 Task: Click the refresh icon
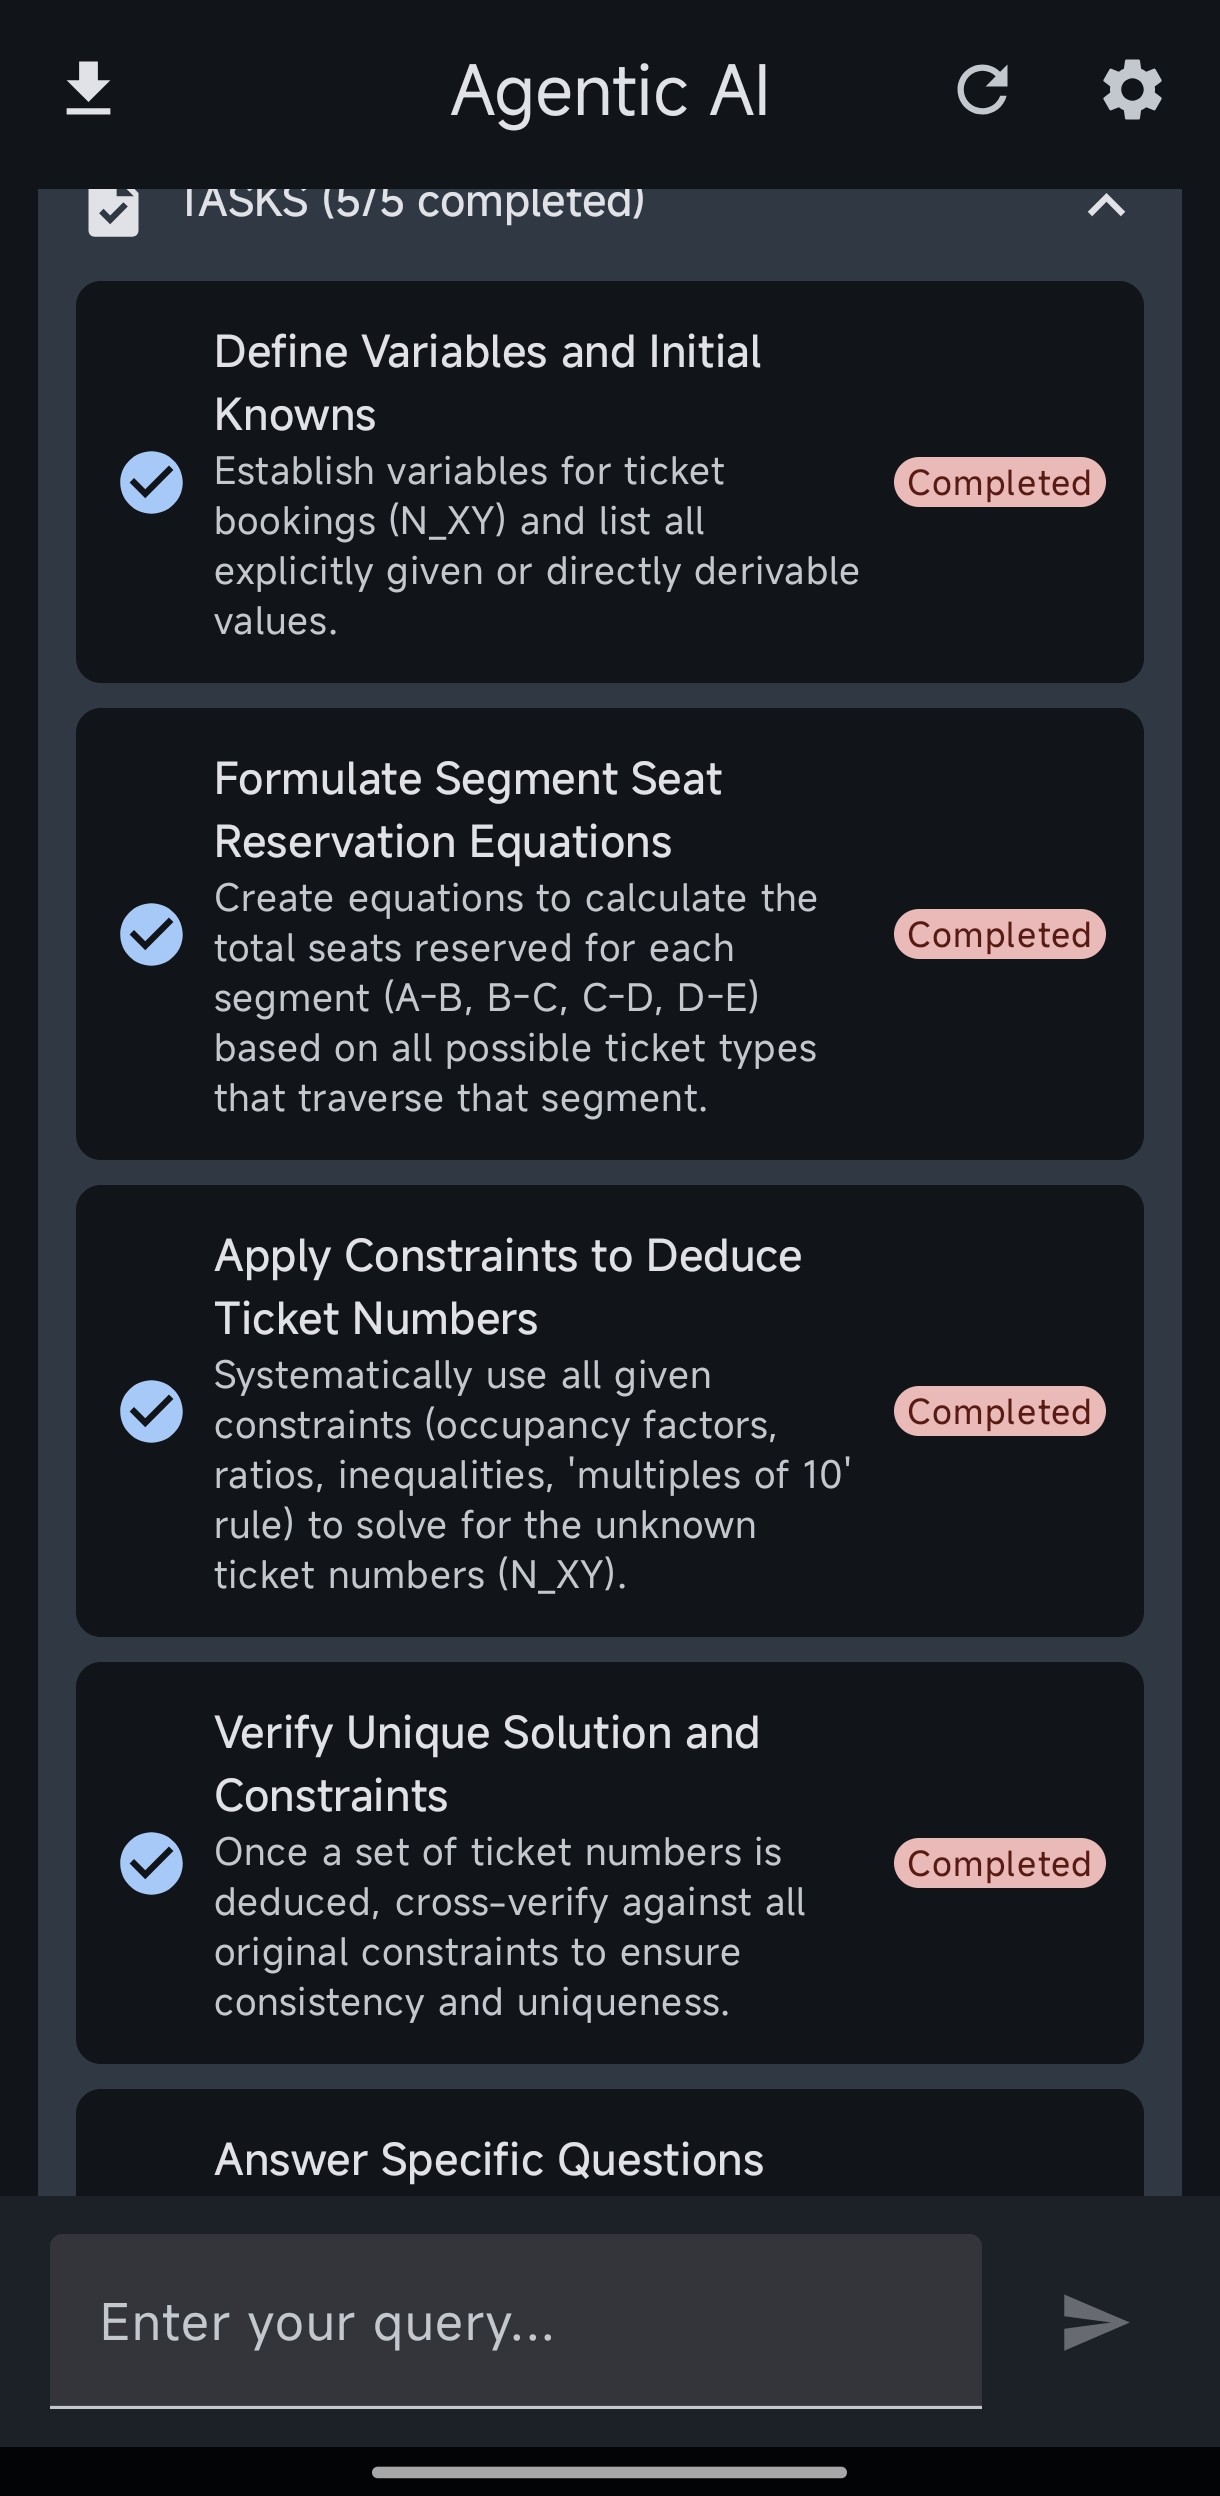pyautogui.click(x=982, y=90)
